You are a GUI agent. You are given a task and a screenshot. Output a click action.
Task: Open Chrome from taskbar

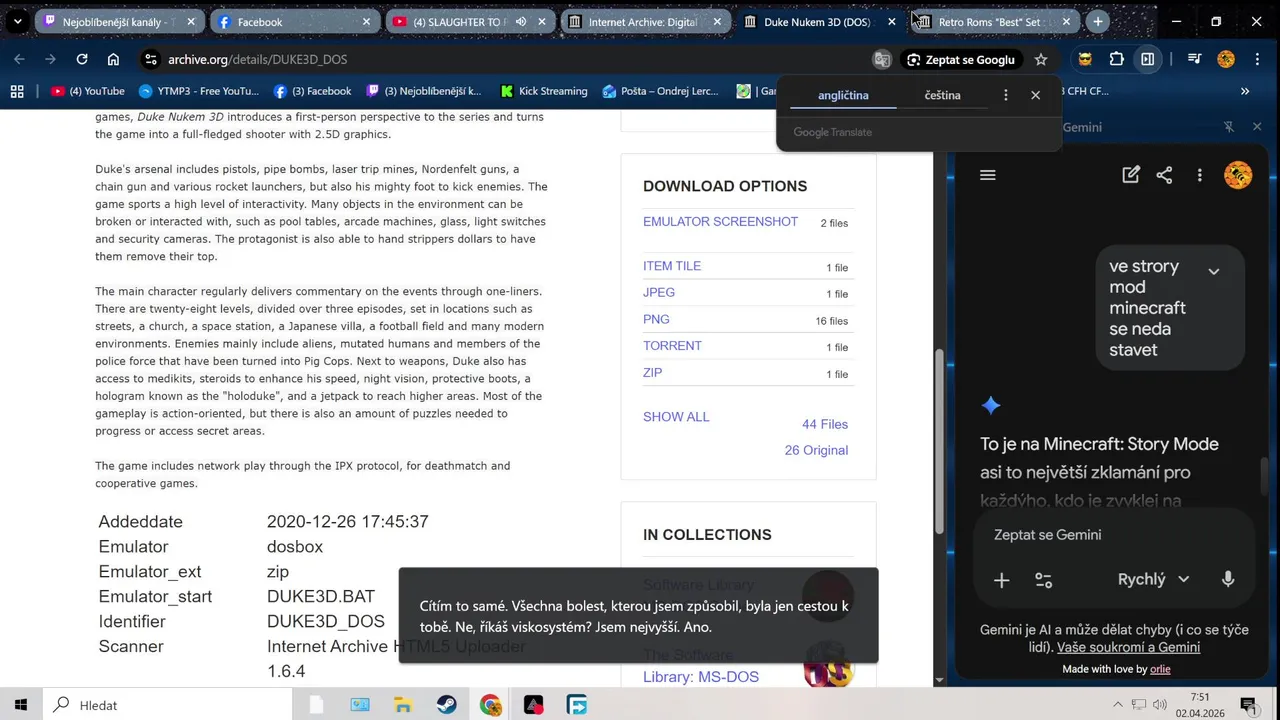[490, 706]
